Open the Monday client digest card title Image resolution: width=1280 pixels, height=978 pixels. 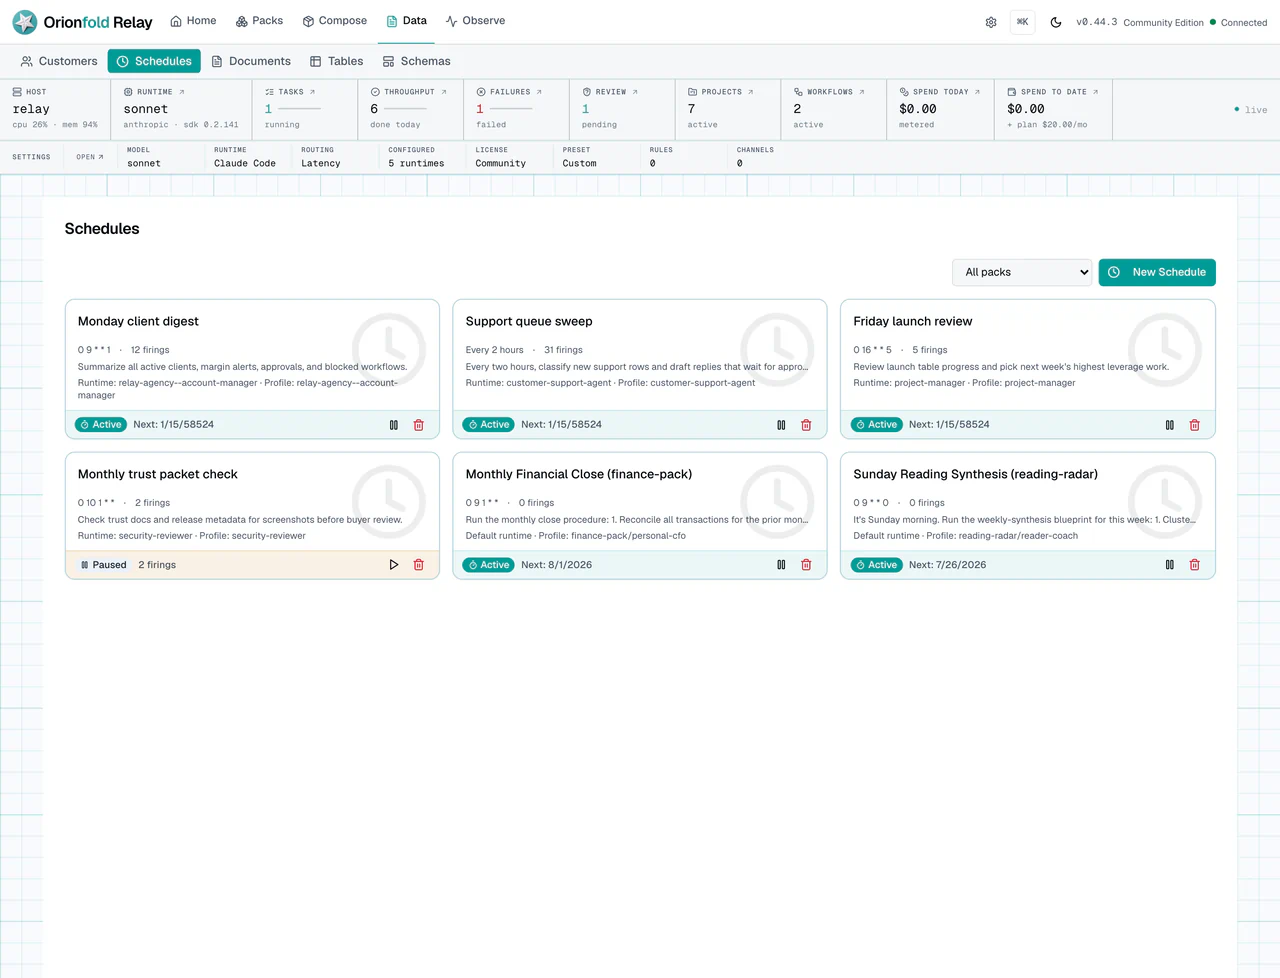click(138, 321)
